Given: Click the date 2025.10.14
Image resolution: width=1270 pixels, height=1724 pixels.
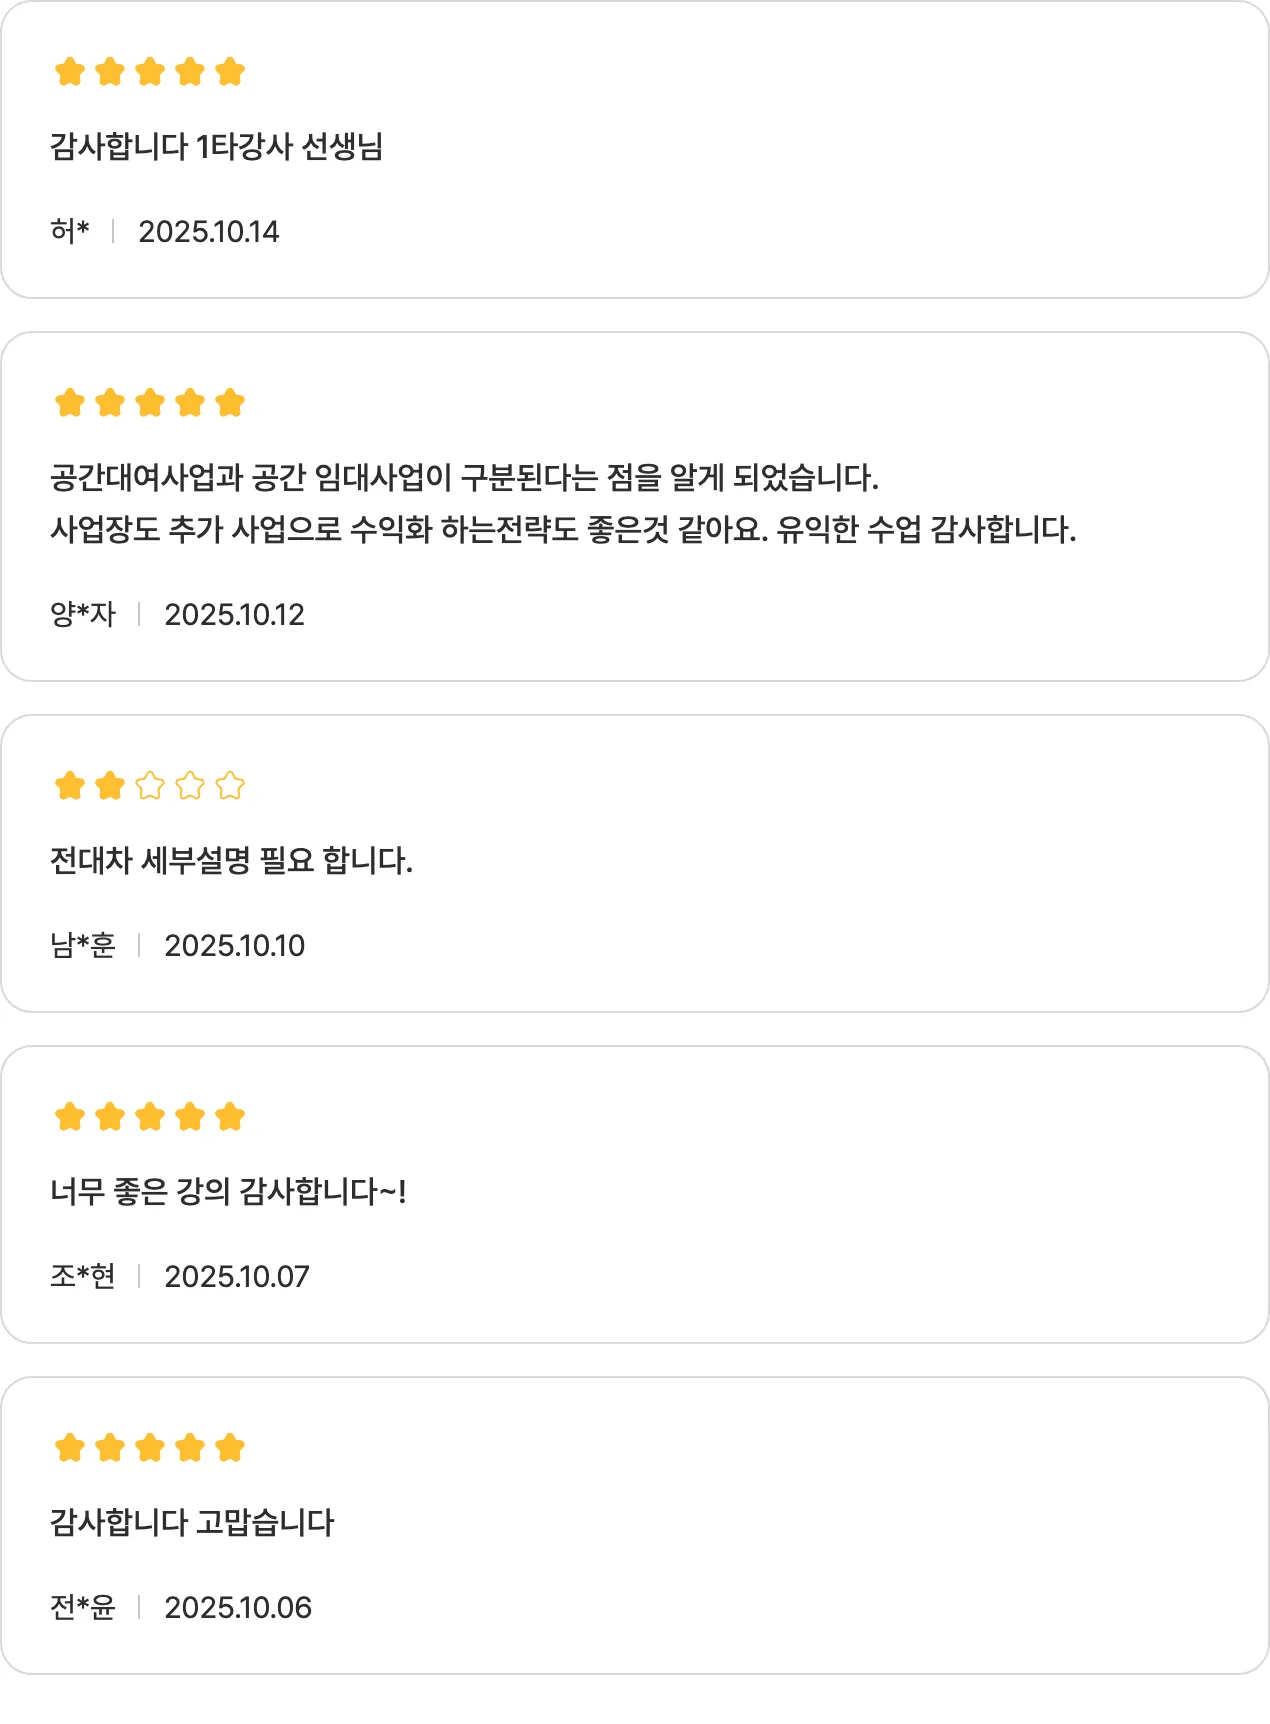Looking at the screenshot, I should click(209, 232).
